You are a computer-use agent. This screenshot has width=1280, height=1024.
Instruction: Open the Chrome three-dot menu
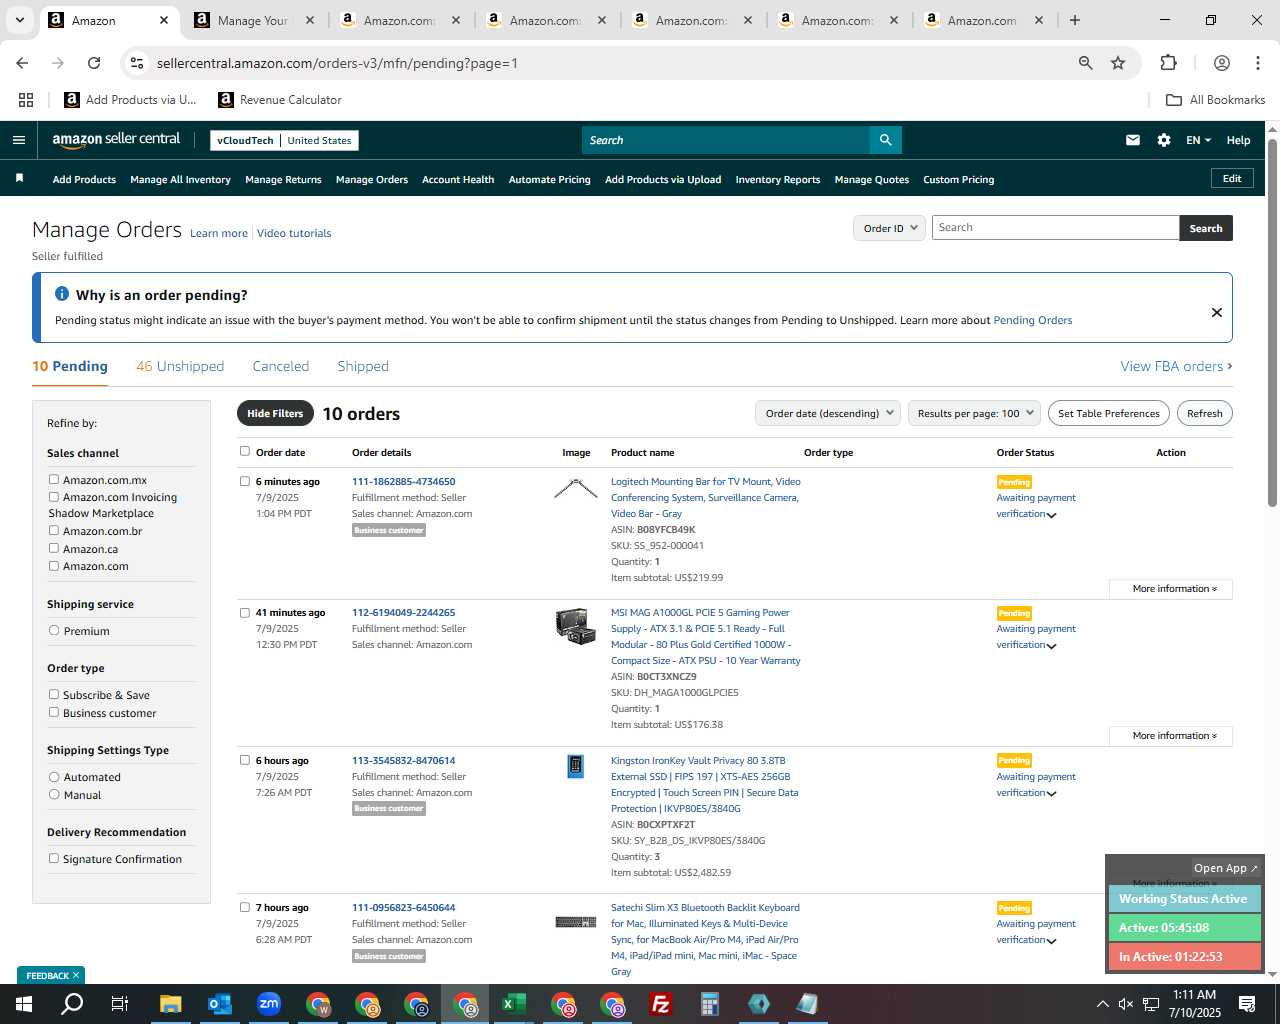(x=1257, y=63)
